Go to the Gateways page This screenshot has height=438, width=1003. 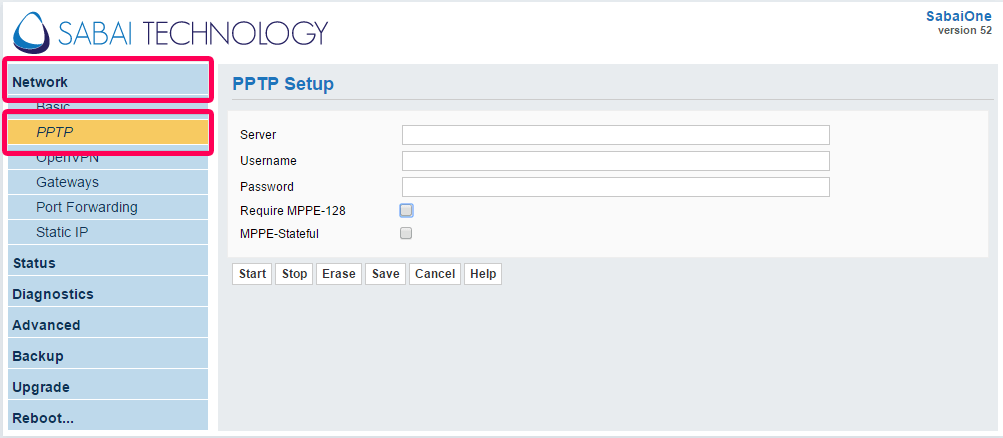coord(108,182)
